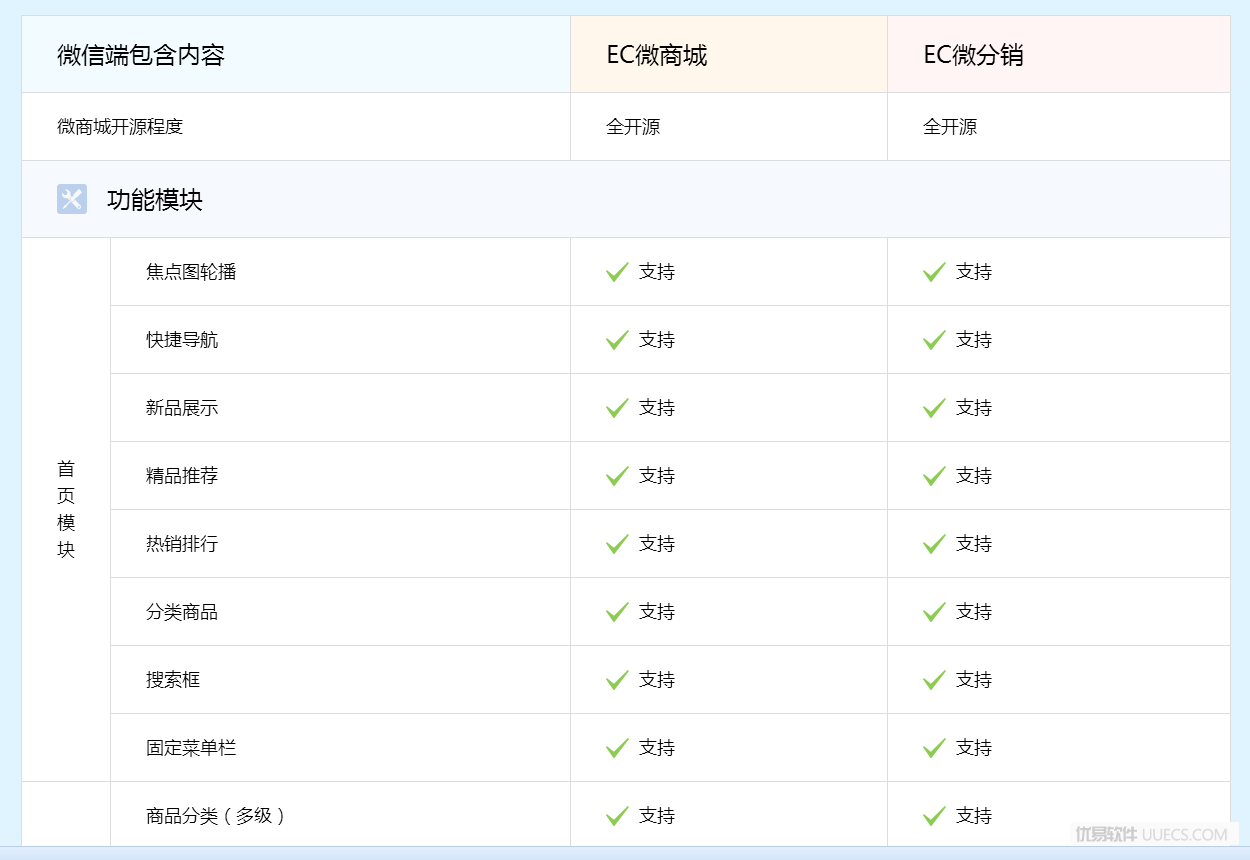Click EC微商城 checkmark in 焦点图轮播 row
The image size is (1250, 860).
(x=617, y=272)
